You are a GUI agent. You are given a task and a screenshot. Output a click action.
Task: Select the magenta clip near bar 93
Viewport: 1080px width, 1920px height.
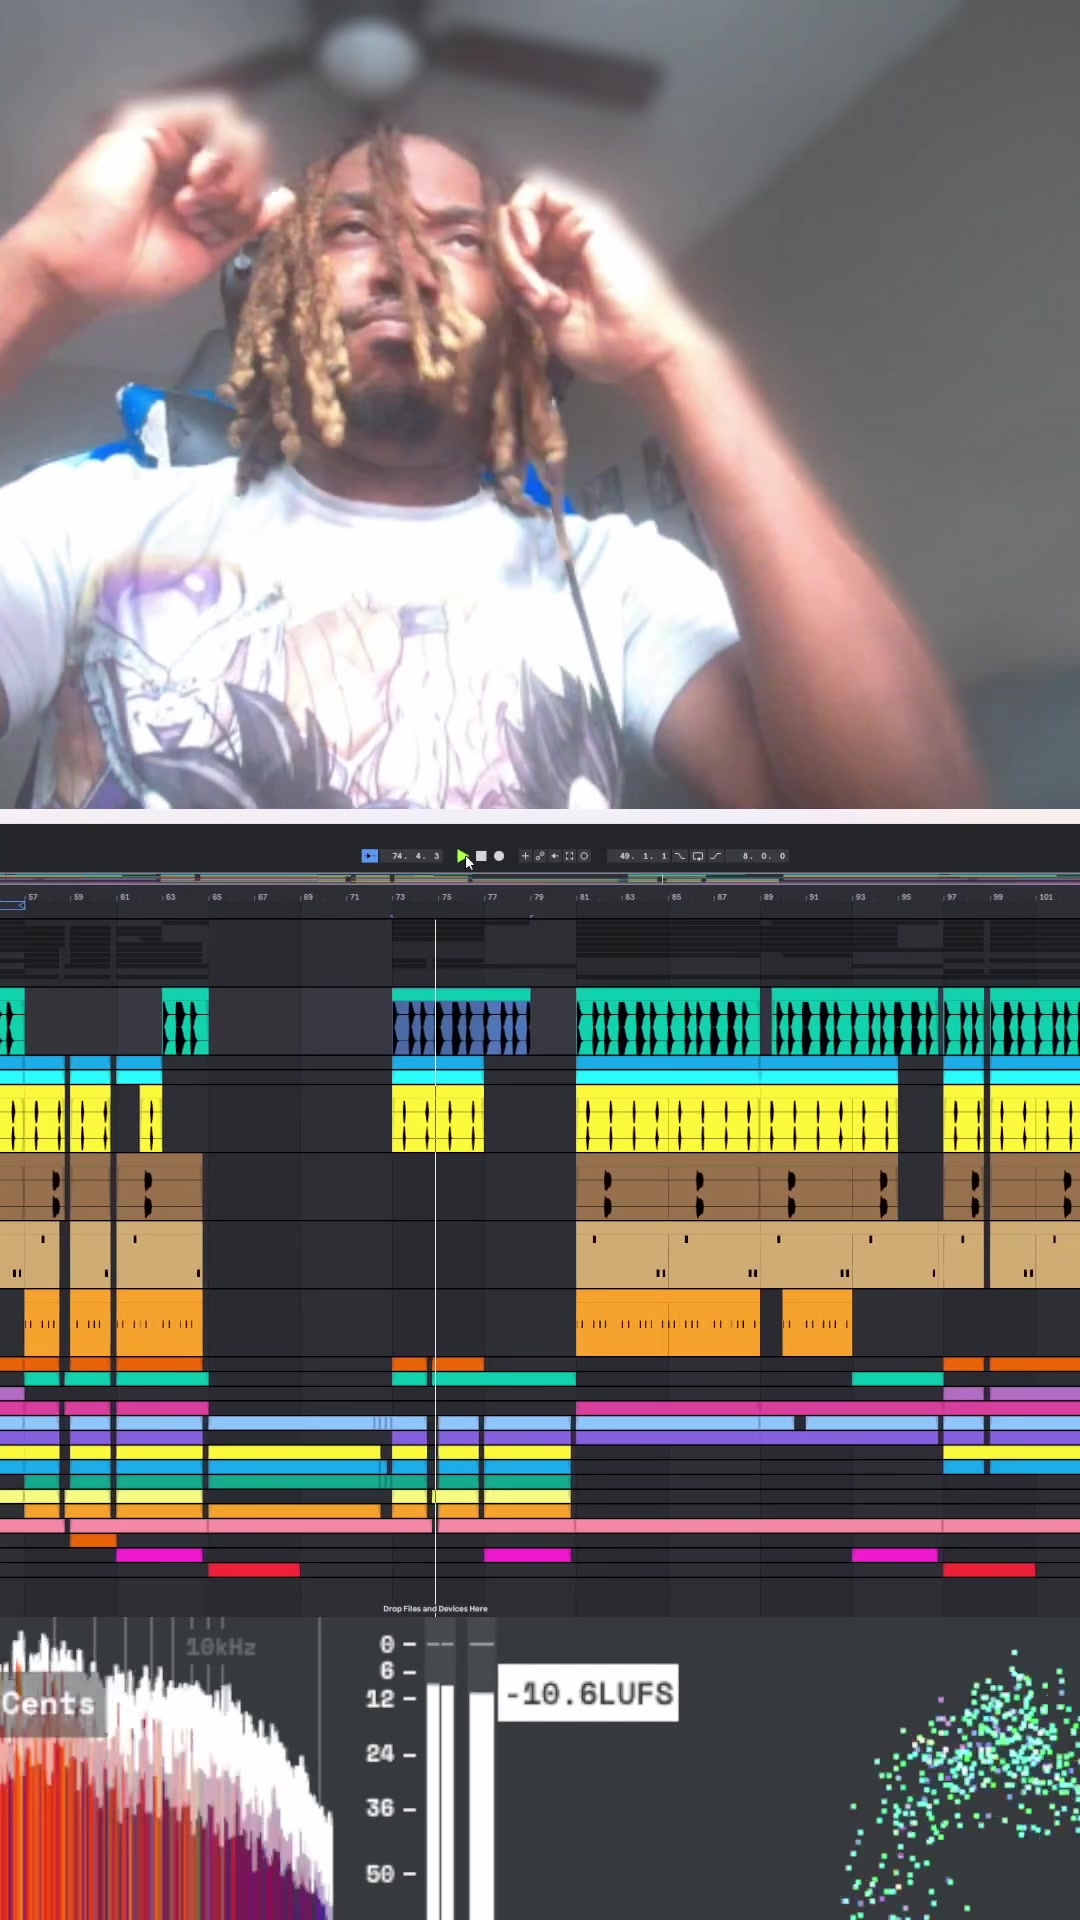coord(895,1555)
